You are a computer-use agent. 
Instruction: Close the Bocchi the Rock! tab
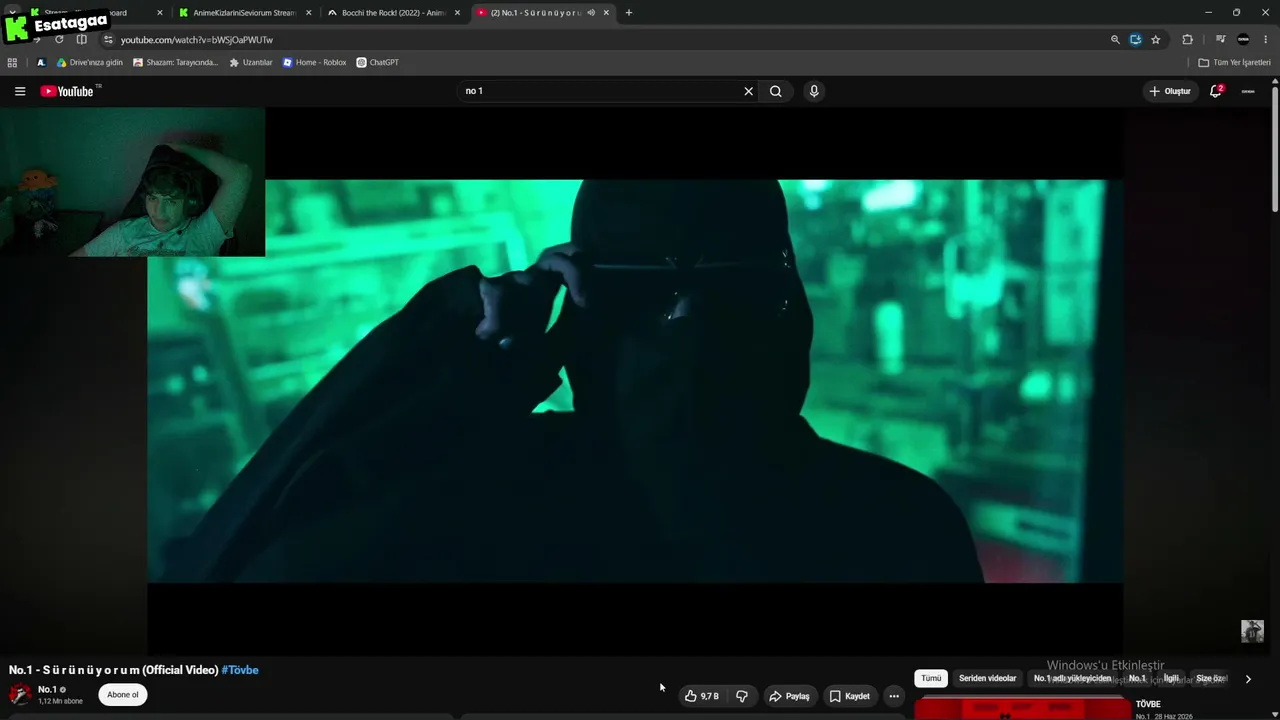(x=457, y=13)
